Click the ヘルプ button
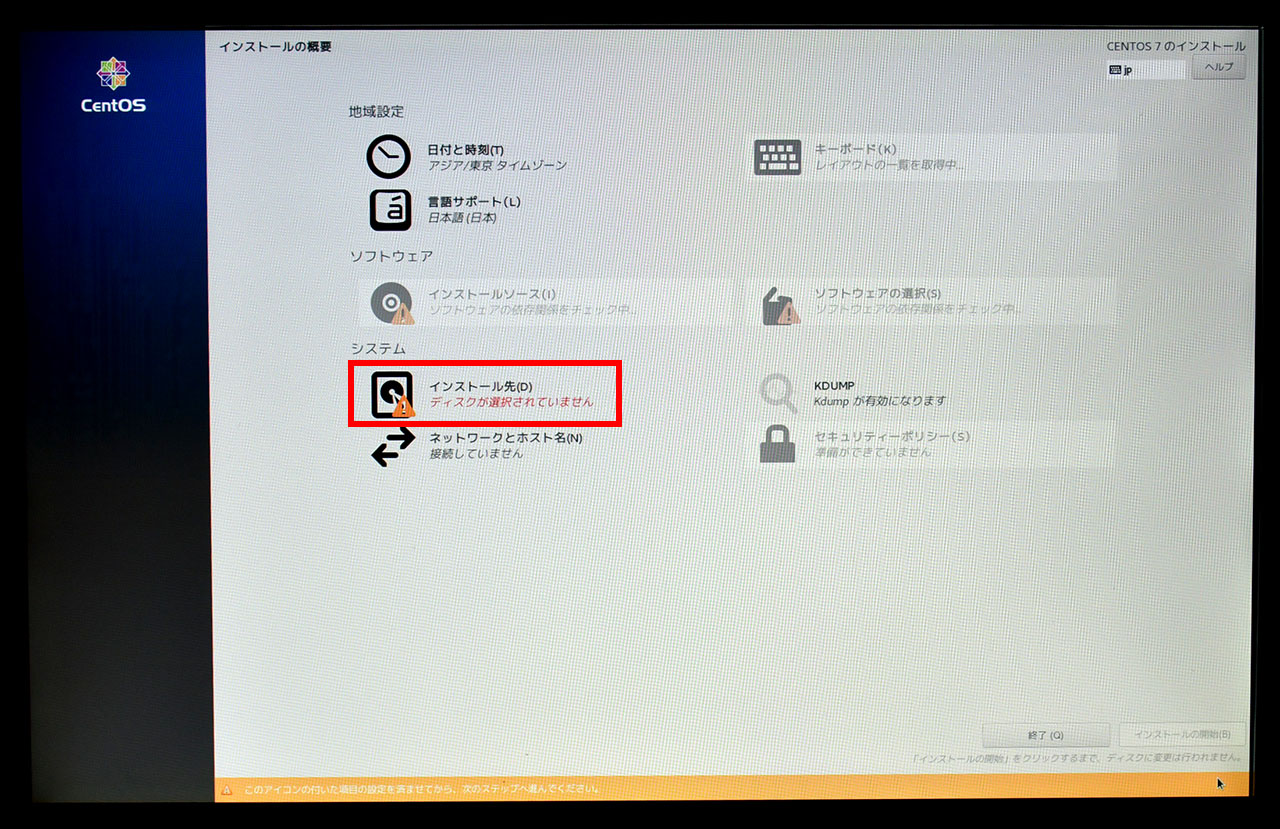This screenshot has height=829, width=1280. (x=1218, y=68)
